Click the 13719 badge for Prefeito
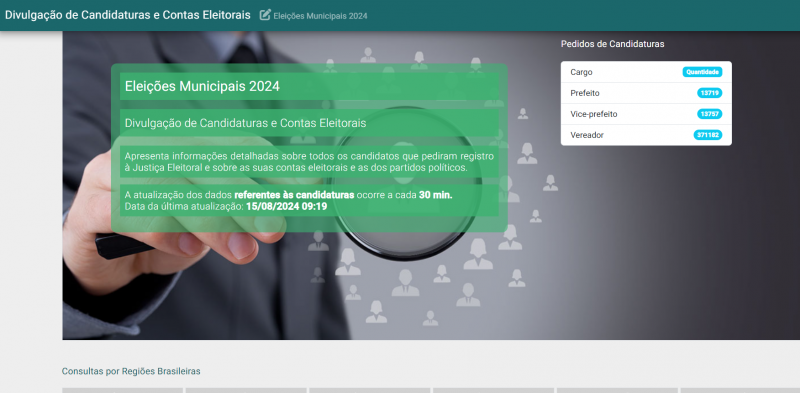The width and height of the screenshot is (800, 393). [710, 93]
